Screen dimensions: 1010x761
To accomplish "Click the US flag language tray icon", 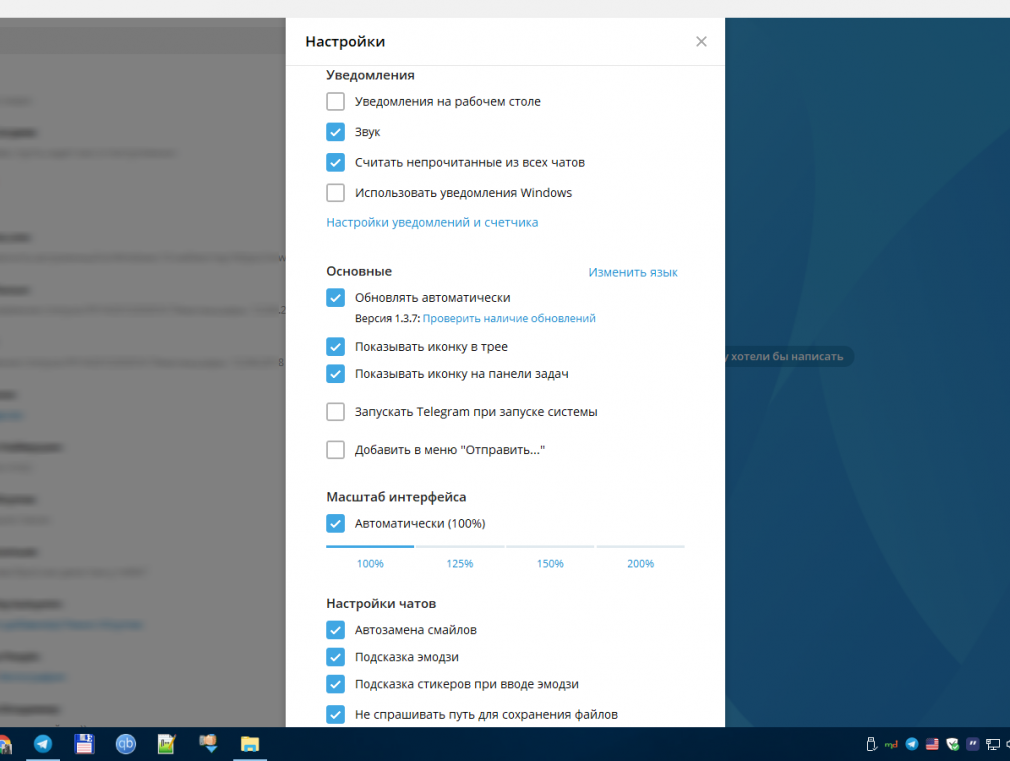I will click(932, 744).
